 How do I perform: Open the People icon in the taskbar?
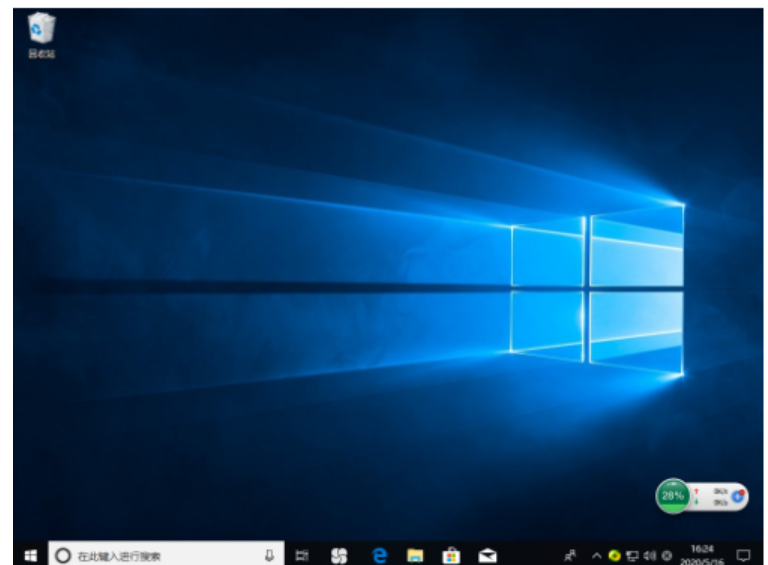(x=570, y=555)
